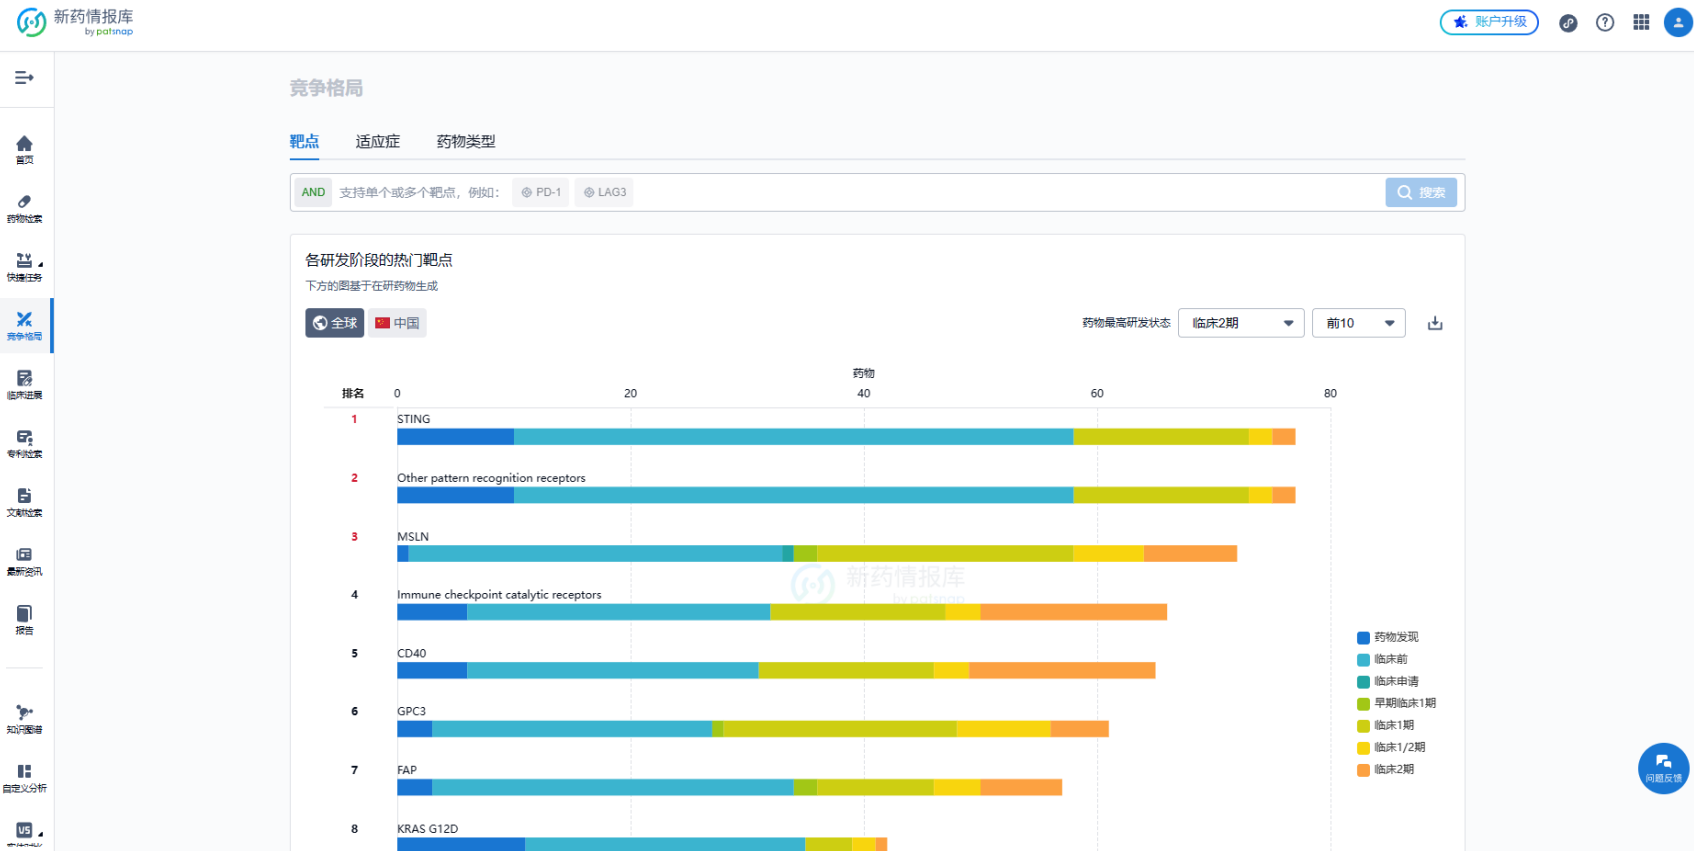Open 自定义分析 custom analysis in sidebar
Screen dimensions: 1694x851
coord(25,778)
